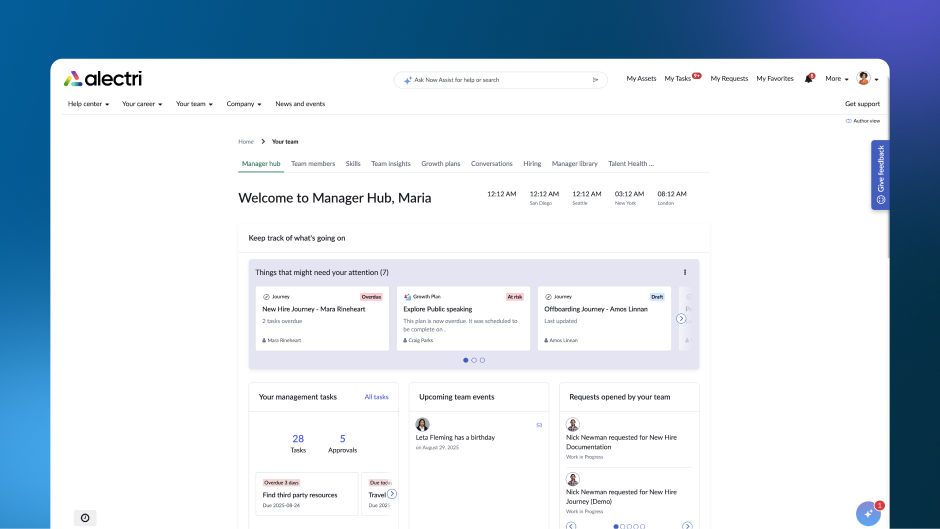
Task: Open the Find third party resources task
Action: [x=307, y=494]
